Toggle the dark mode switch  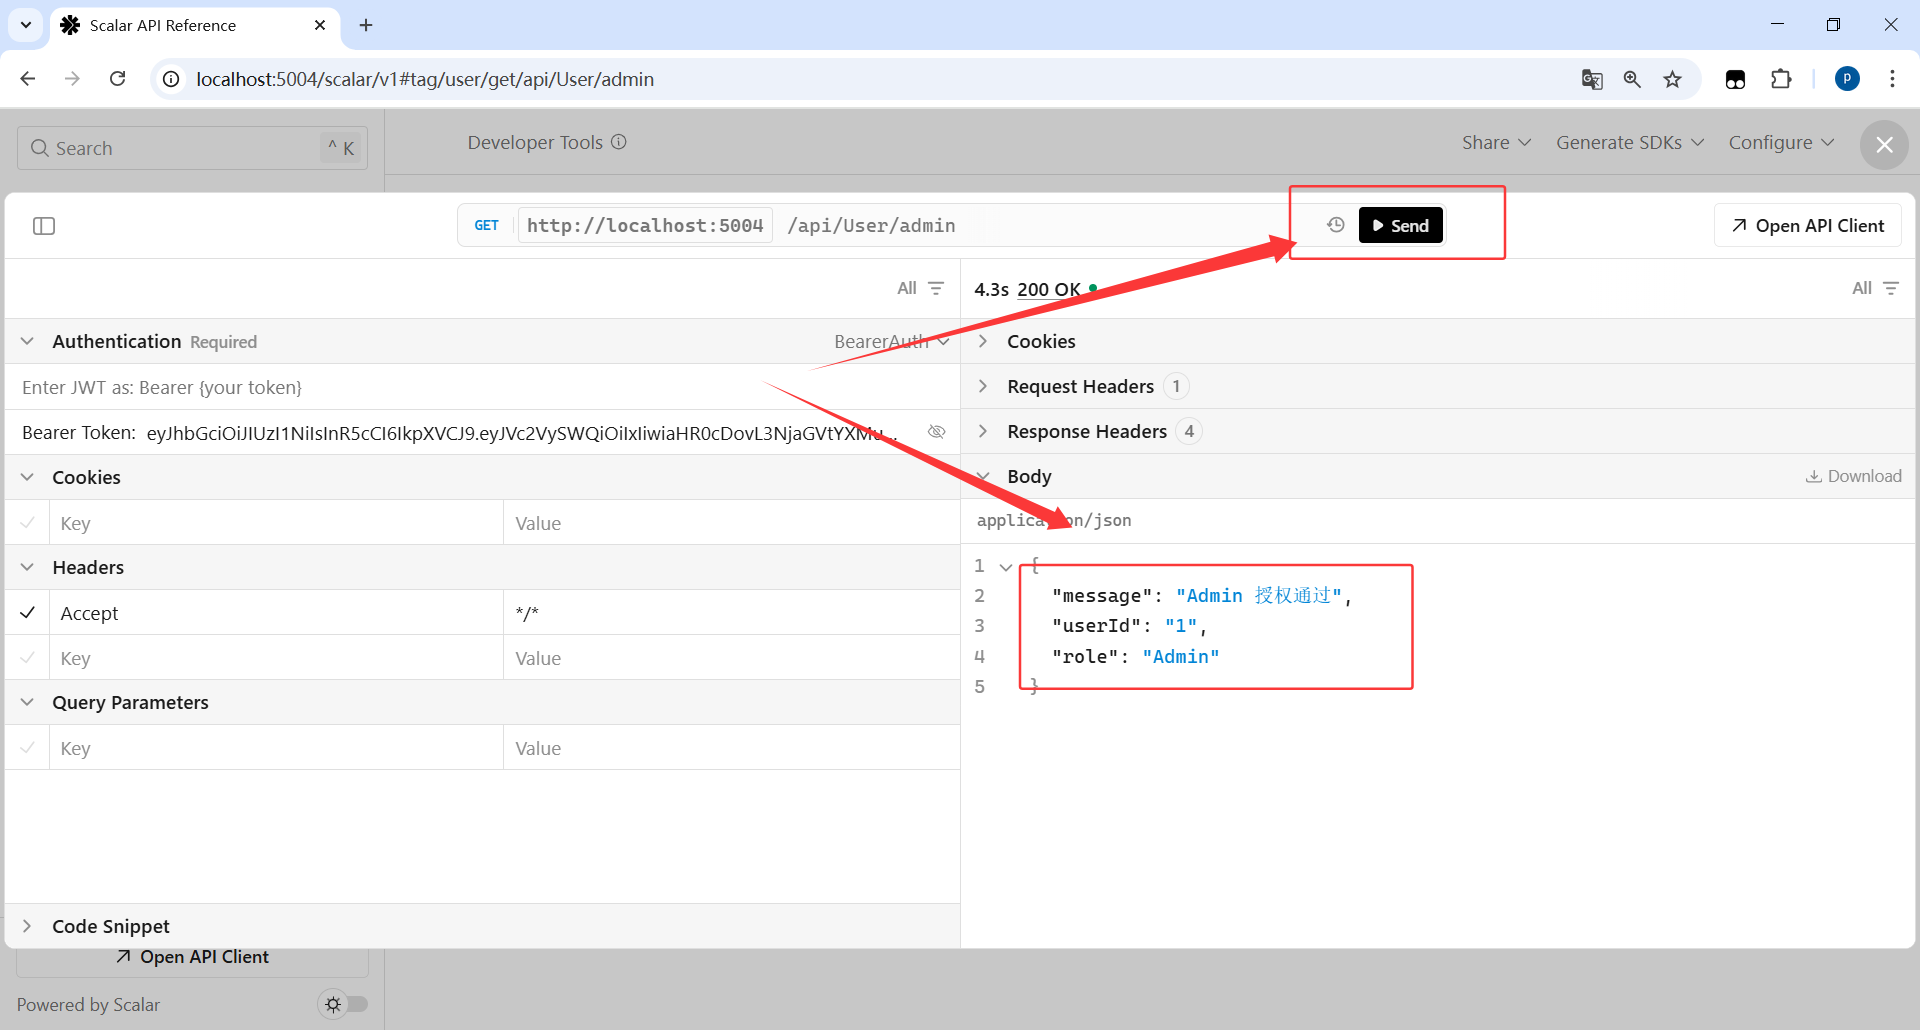click(x=343, y=1004)
